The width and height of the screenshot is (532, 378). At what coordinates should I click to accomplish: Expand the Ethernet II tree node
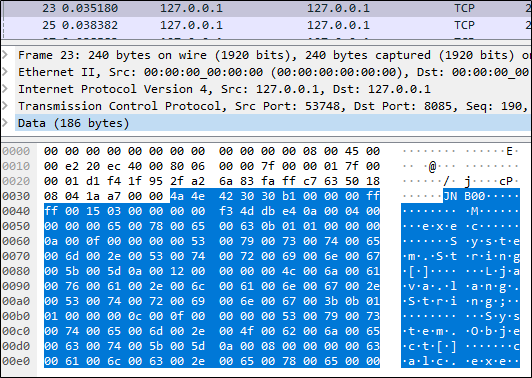[5, 72]
